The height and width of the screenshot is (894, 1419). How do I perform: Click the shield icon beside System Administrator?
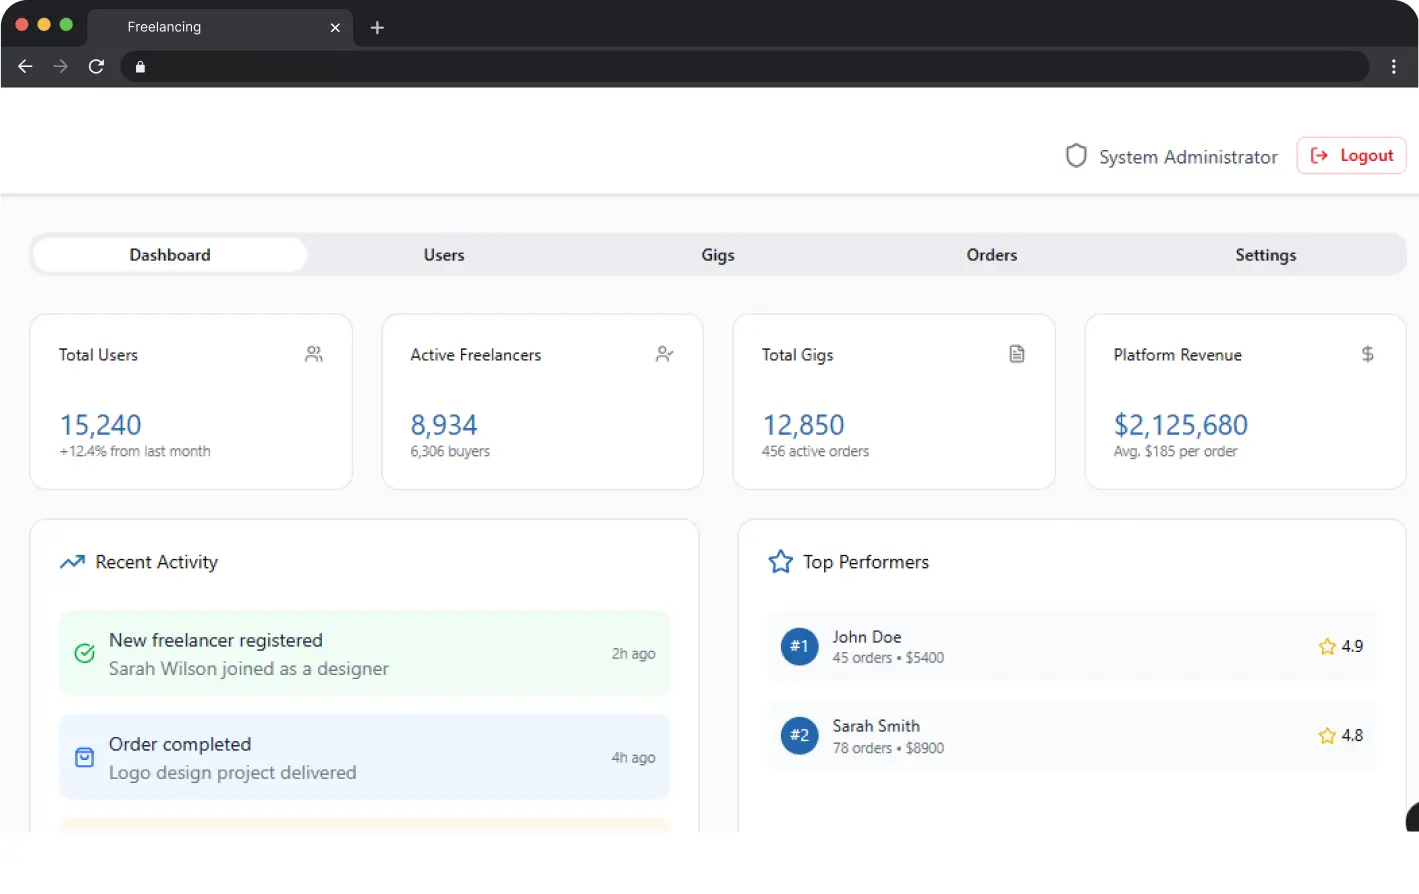1076,156
